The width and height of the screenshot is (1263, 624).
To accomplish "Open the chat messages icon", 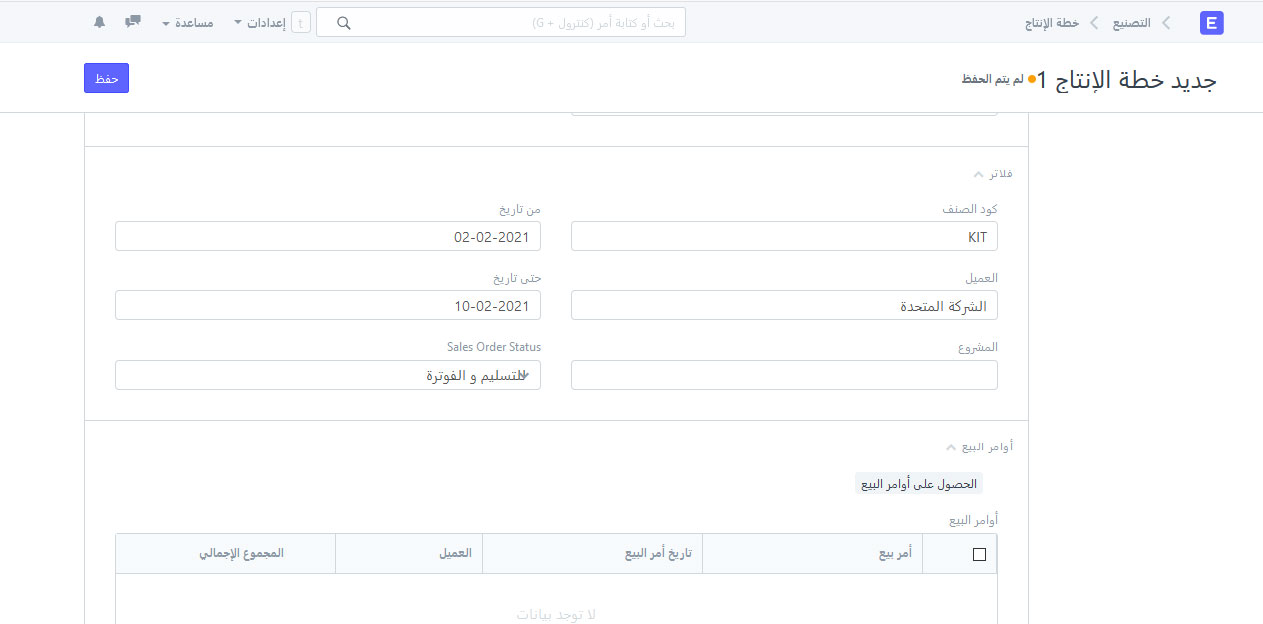I will pyautogui.click(x=133, y=22).
